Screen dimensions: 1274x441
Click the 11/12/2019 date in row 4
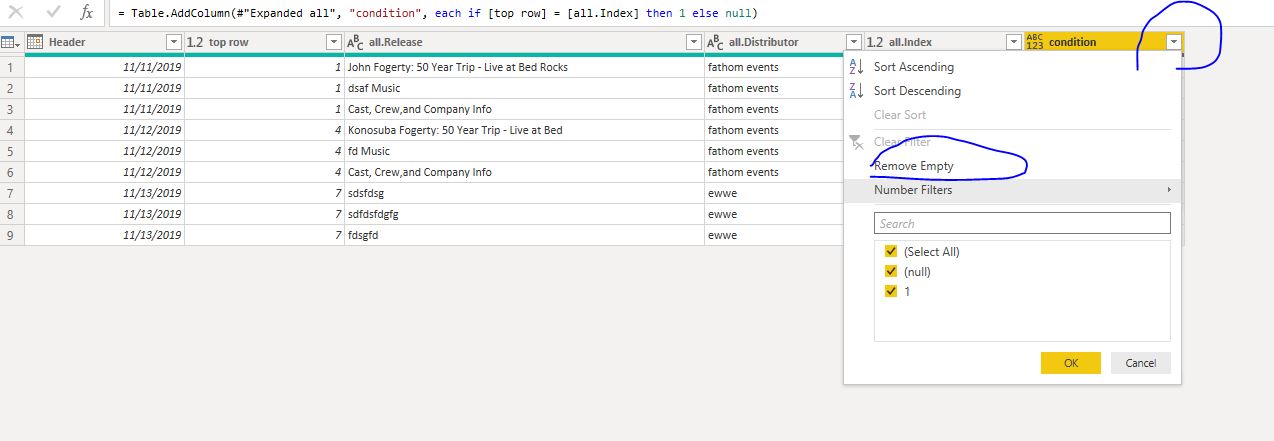click(104, 130)
